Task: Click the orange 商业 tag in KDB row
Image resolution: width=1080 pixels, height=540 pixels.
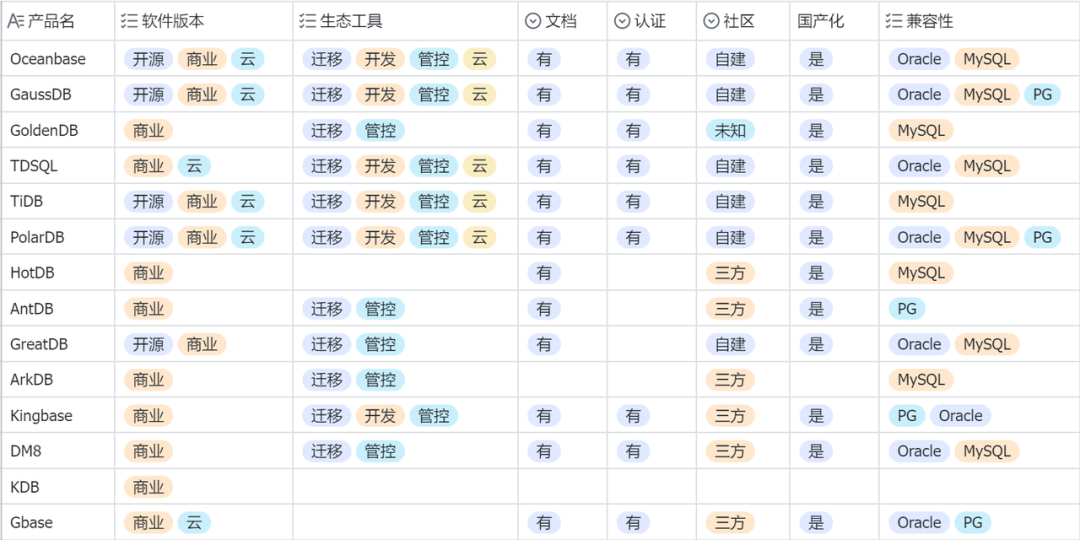Action: 148,487
